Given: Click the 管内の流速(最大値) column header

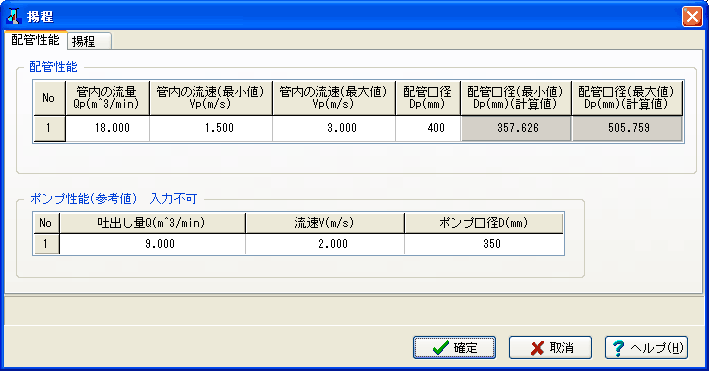Looking at the screenshot, I should (x=334, y=98).
